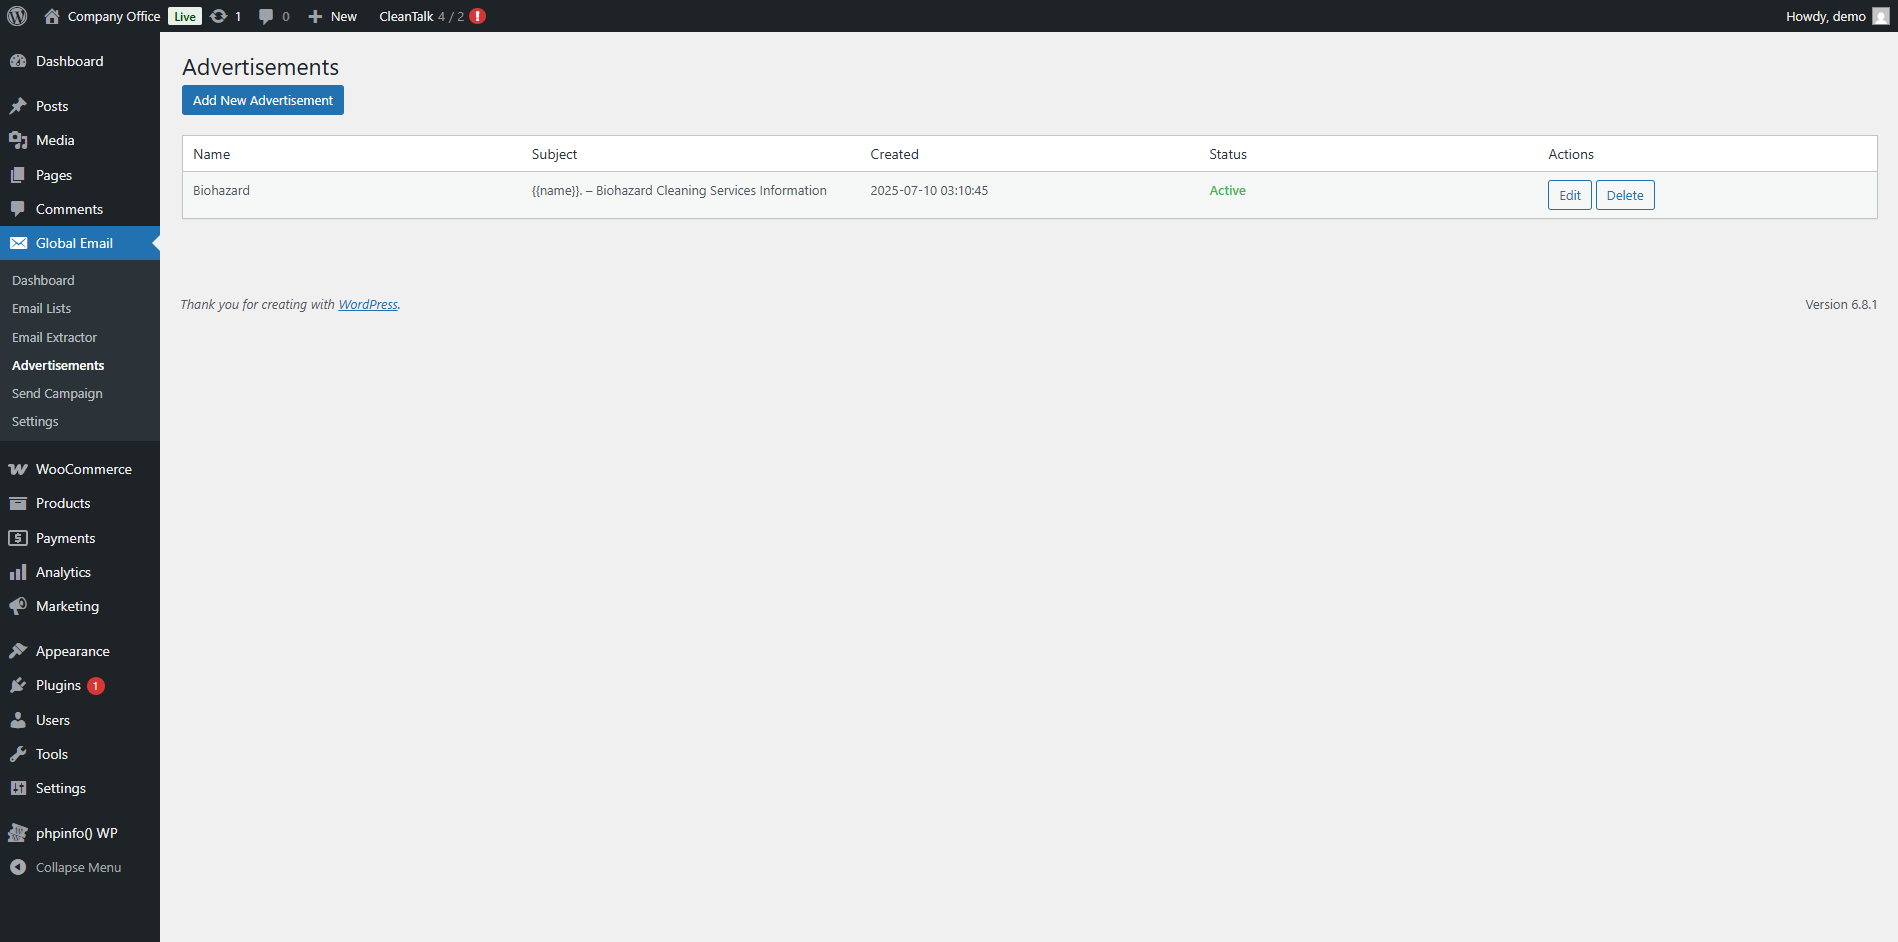Open the Analytics section in sidebar
Image resolution: width=1898 pixels, height=942 pixels.
click(63, 572)
